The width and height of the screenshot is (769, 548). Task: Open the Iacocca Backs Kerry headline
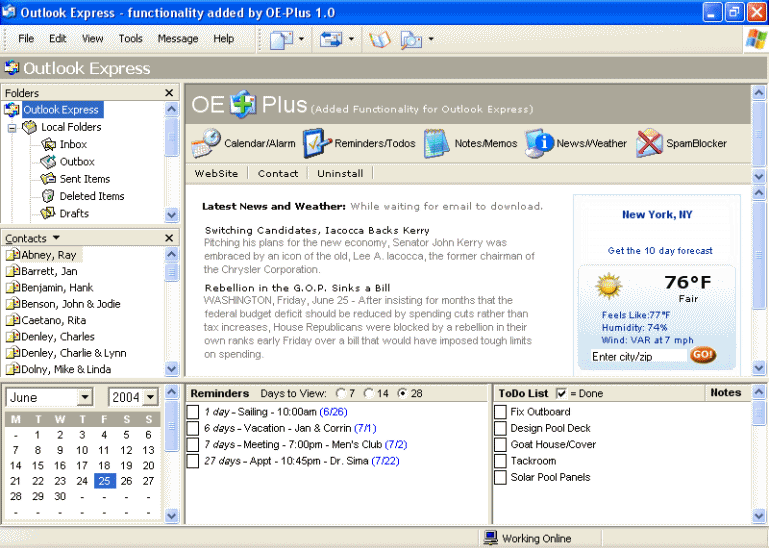click(x=317, y=230)
